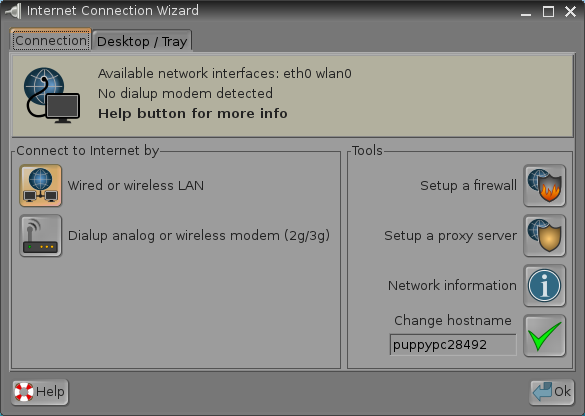The width and height of the screenshot is (585, 416).
Task: Maximize the Internet Connection Wizard window
Action: (548, 12)
